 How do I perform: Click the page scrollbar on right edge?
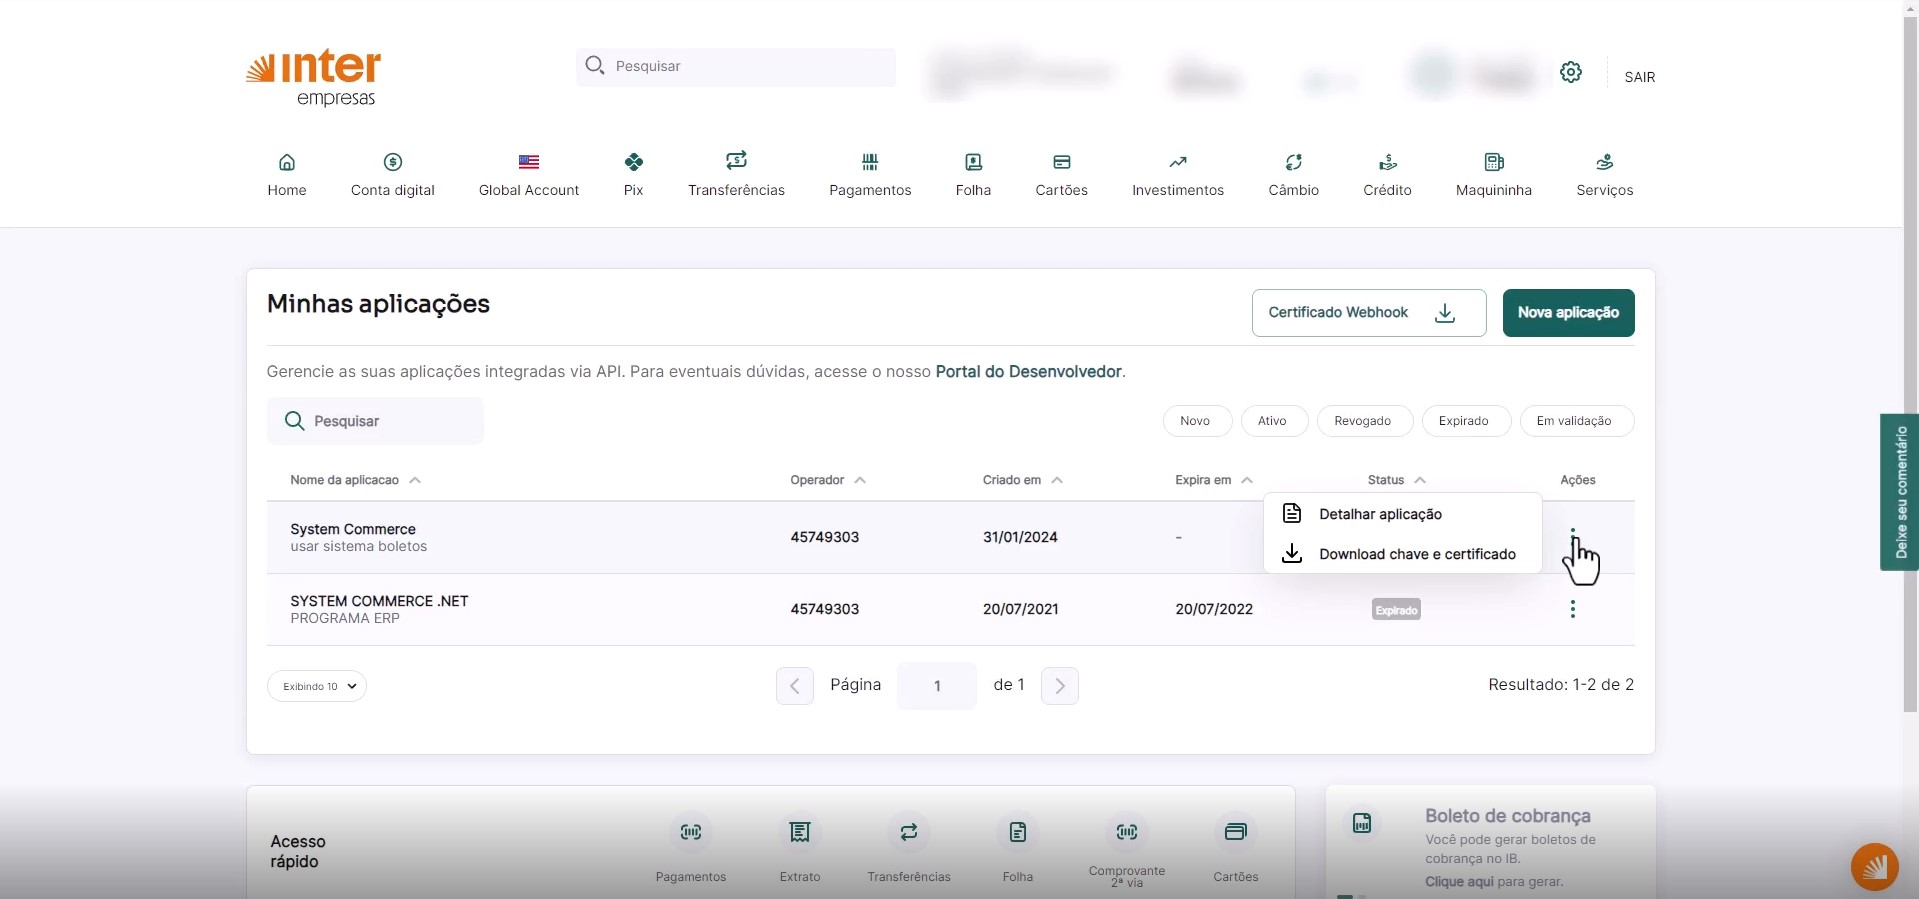tap(1910, 400)
